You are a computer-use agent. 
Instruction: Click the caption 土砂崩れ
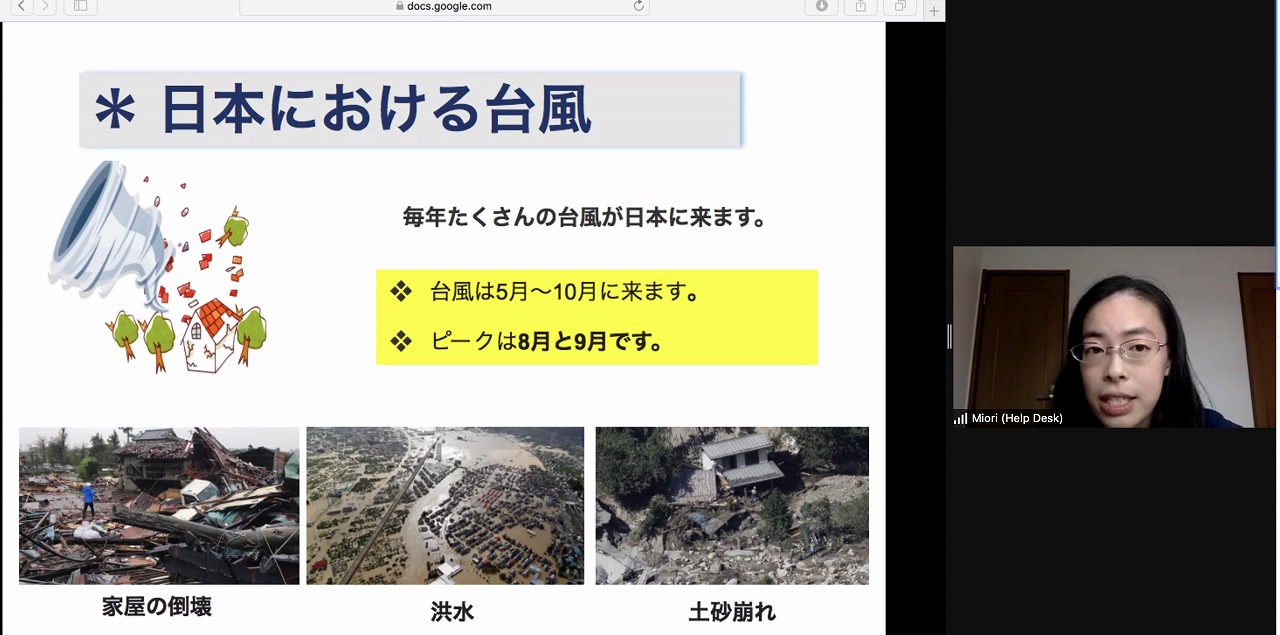click(732, 611)
